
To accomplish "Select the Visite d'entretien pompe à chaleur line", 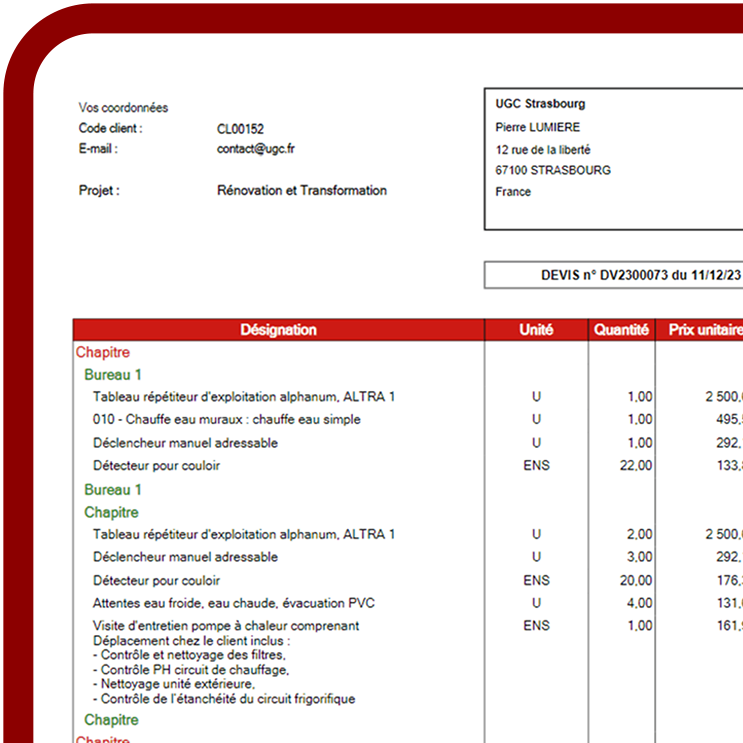I will point(225,626).
